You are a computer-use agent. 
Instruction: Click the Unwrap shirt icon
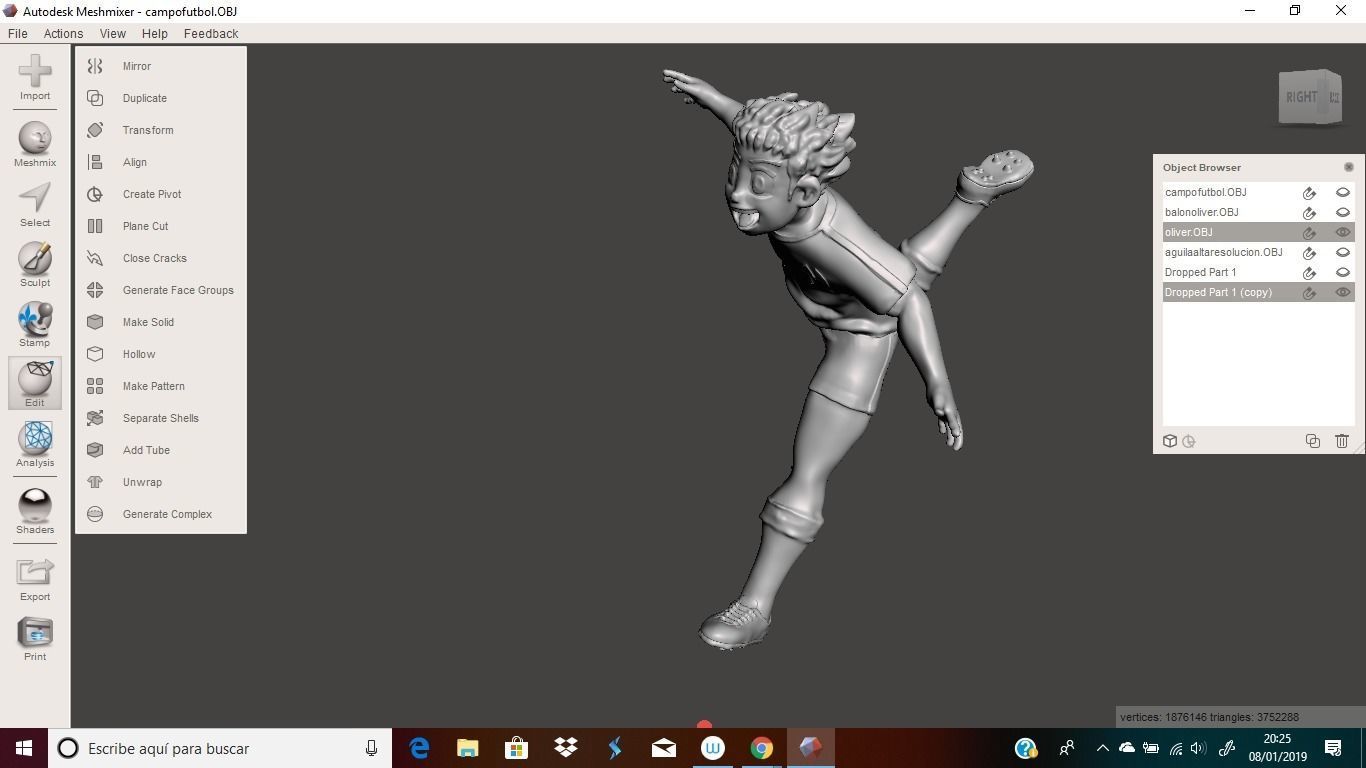click(x=95, y=482)
